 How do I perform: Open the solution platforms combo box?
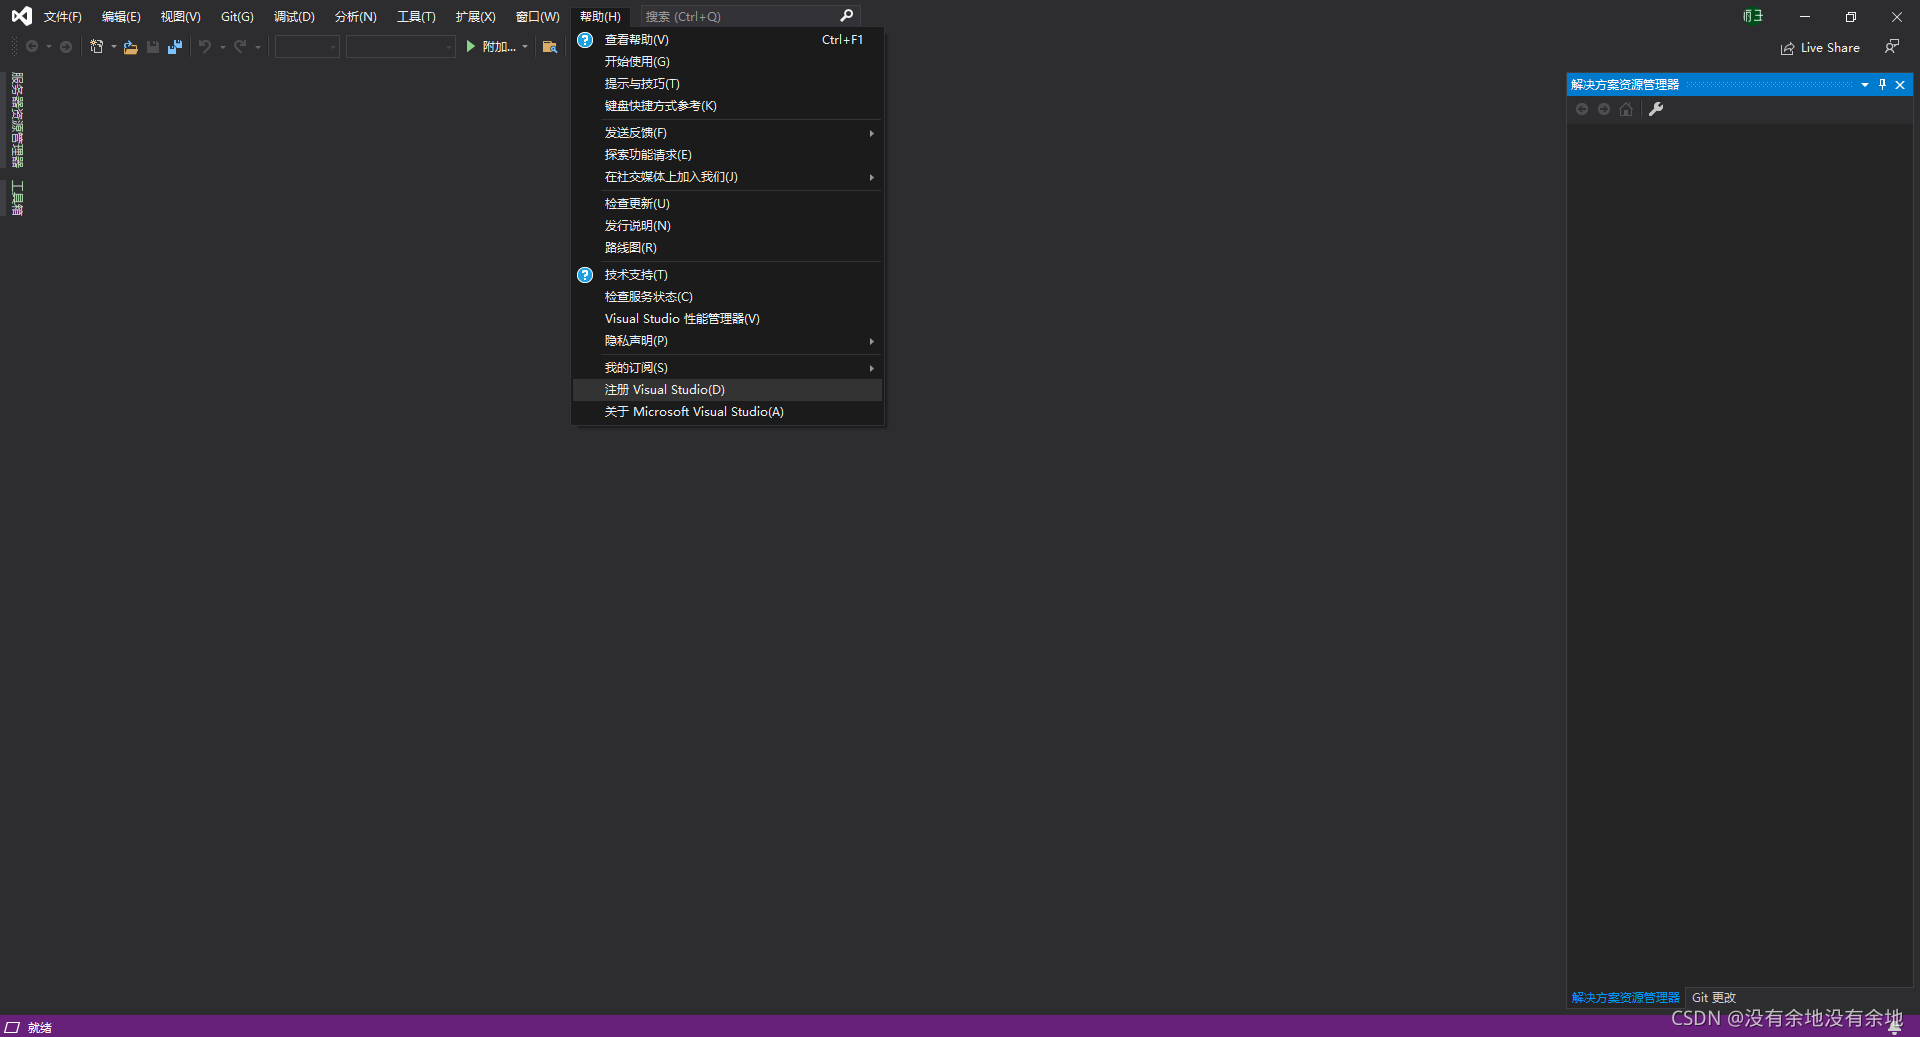pyautogui.click(x=400, y=47)
